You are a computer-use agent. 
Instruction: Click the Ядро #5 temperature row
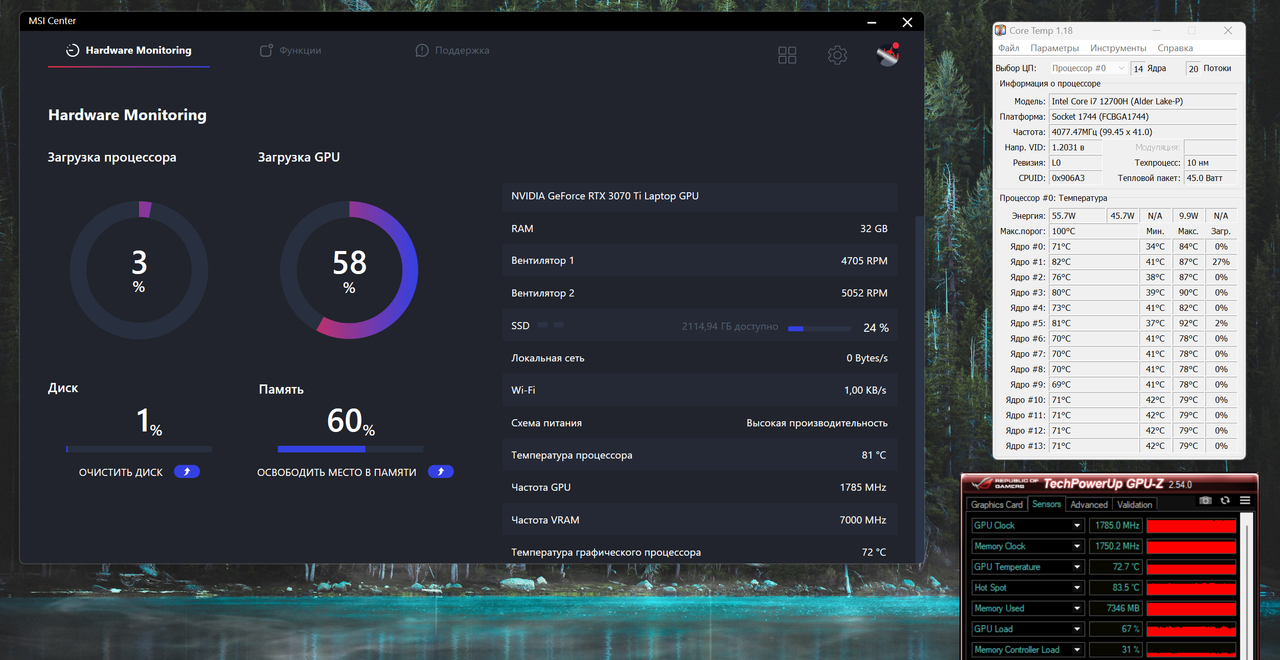coord(1117,323)
